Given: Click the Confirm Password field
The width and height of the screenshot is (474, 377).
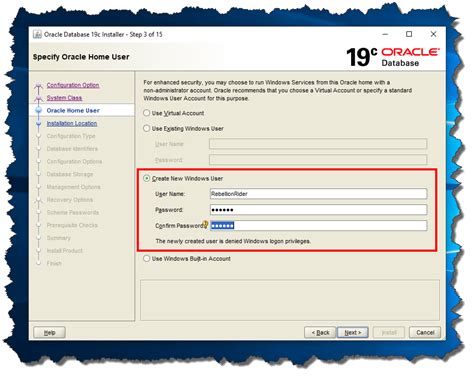Looking at the screenshot, I should click(318, 226).
